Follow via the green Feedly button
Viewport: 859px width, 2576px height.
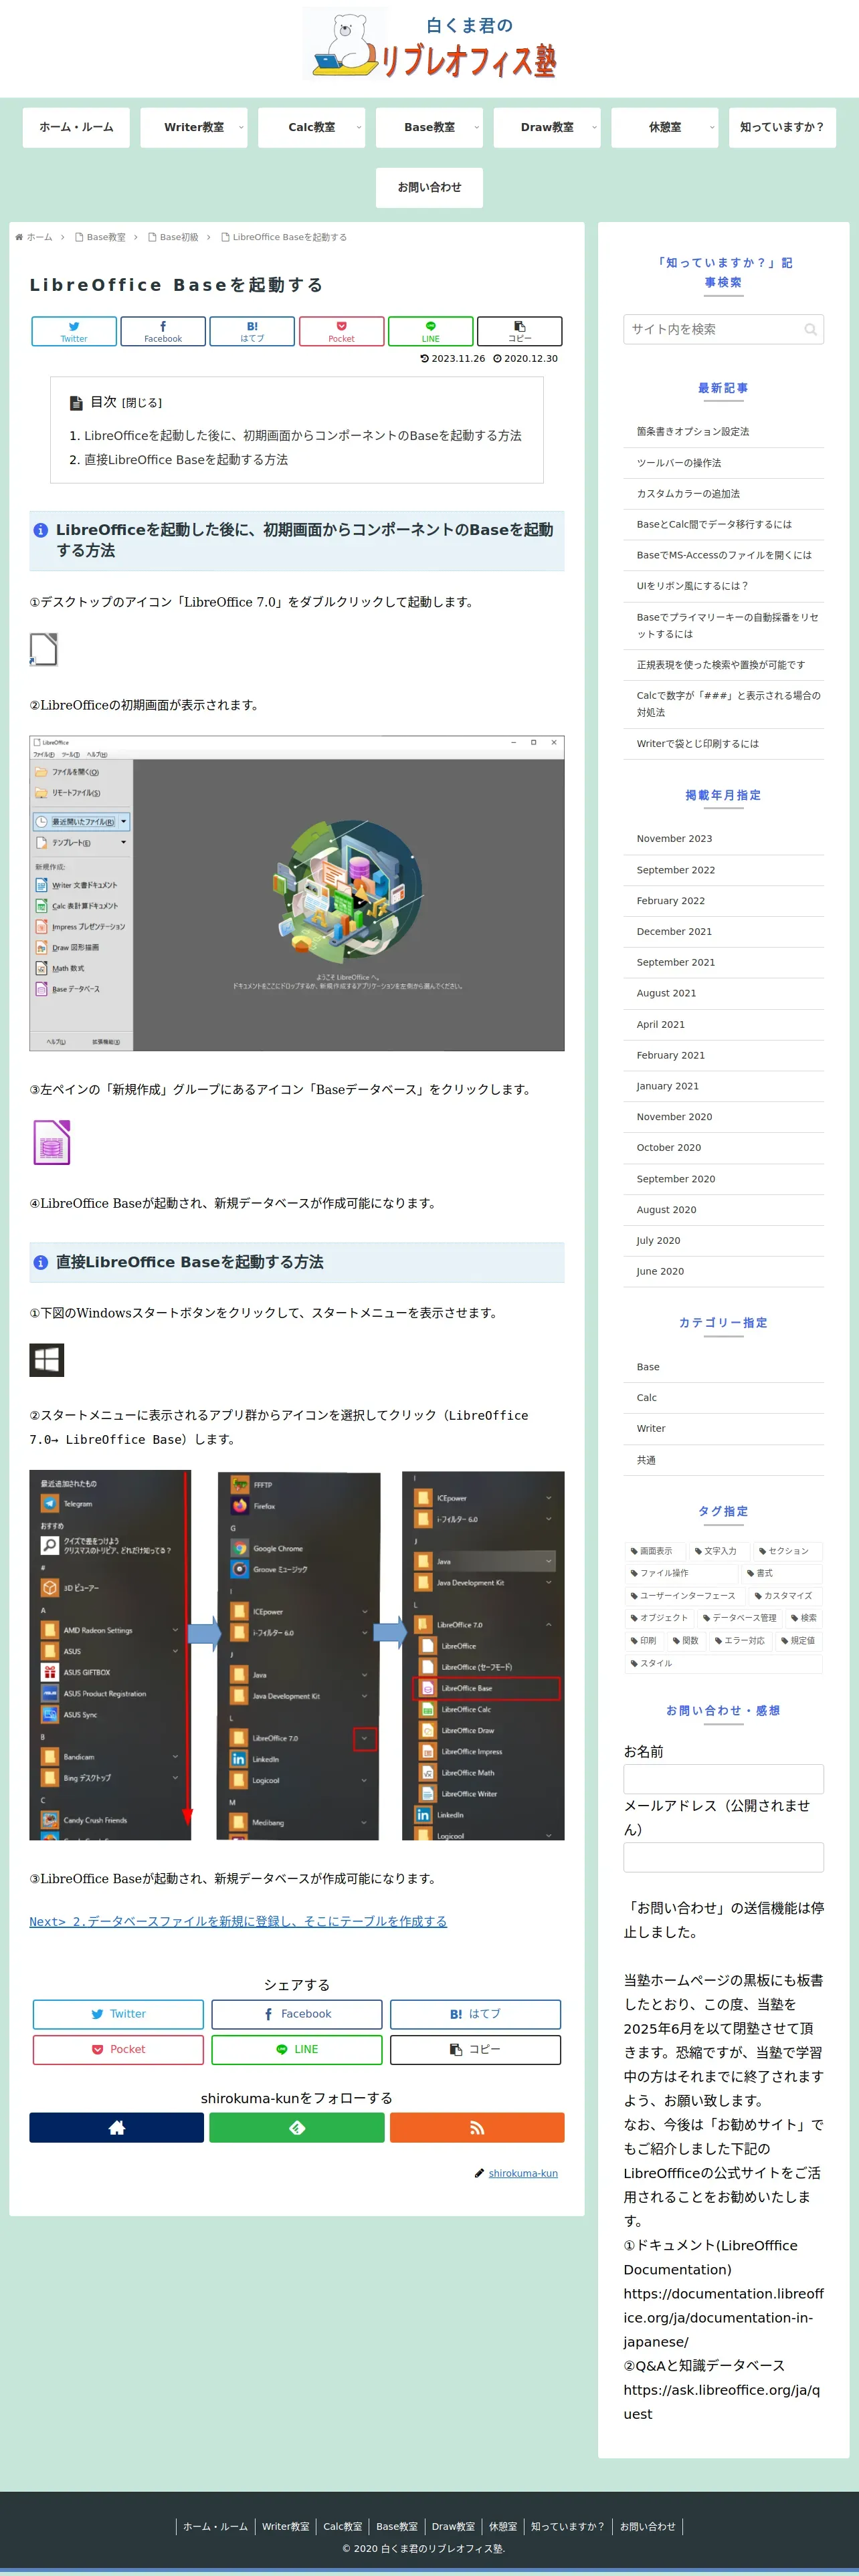tap(297, 2128)
